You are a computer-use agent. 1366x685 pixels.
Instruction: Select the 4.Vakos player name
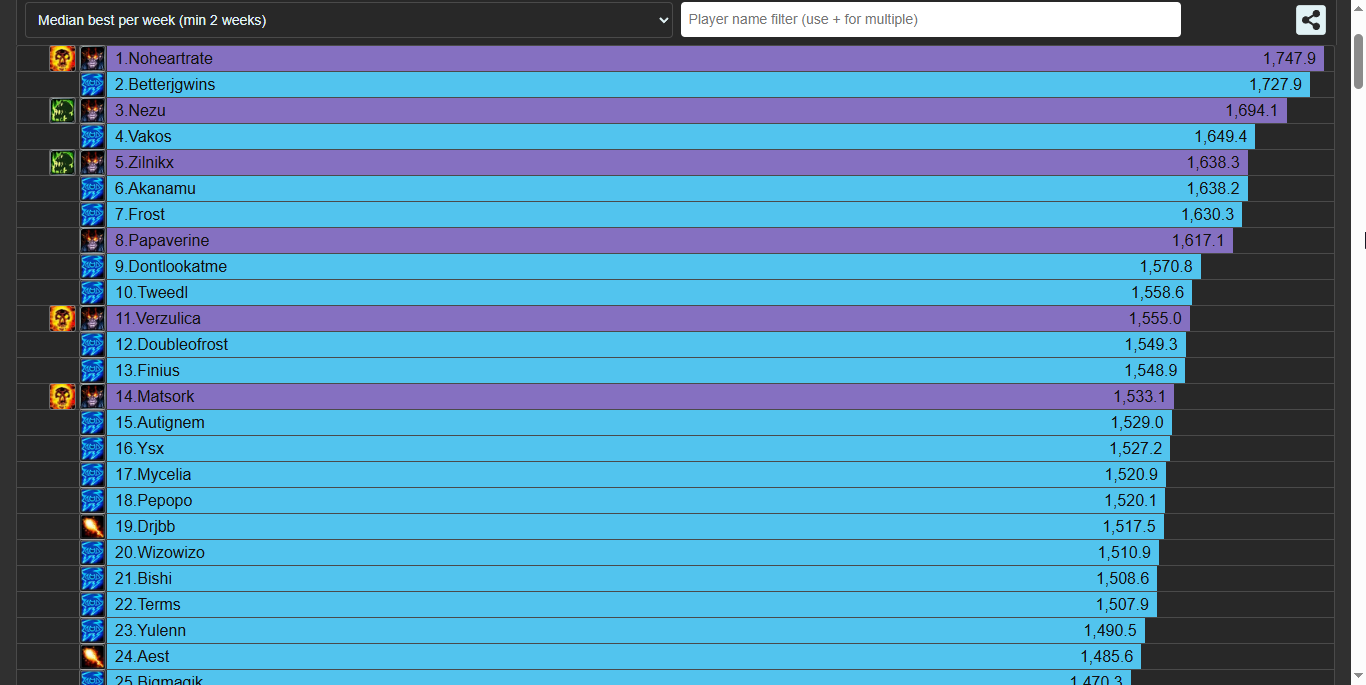tap(143, 137)
